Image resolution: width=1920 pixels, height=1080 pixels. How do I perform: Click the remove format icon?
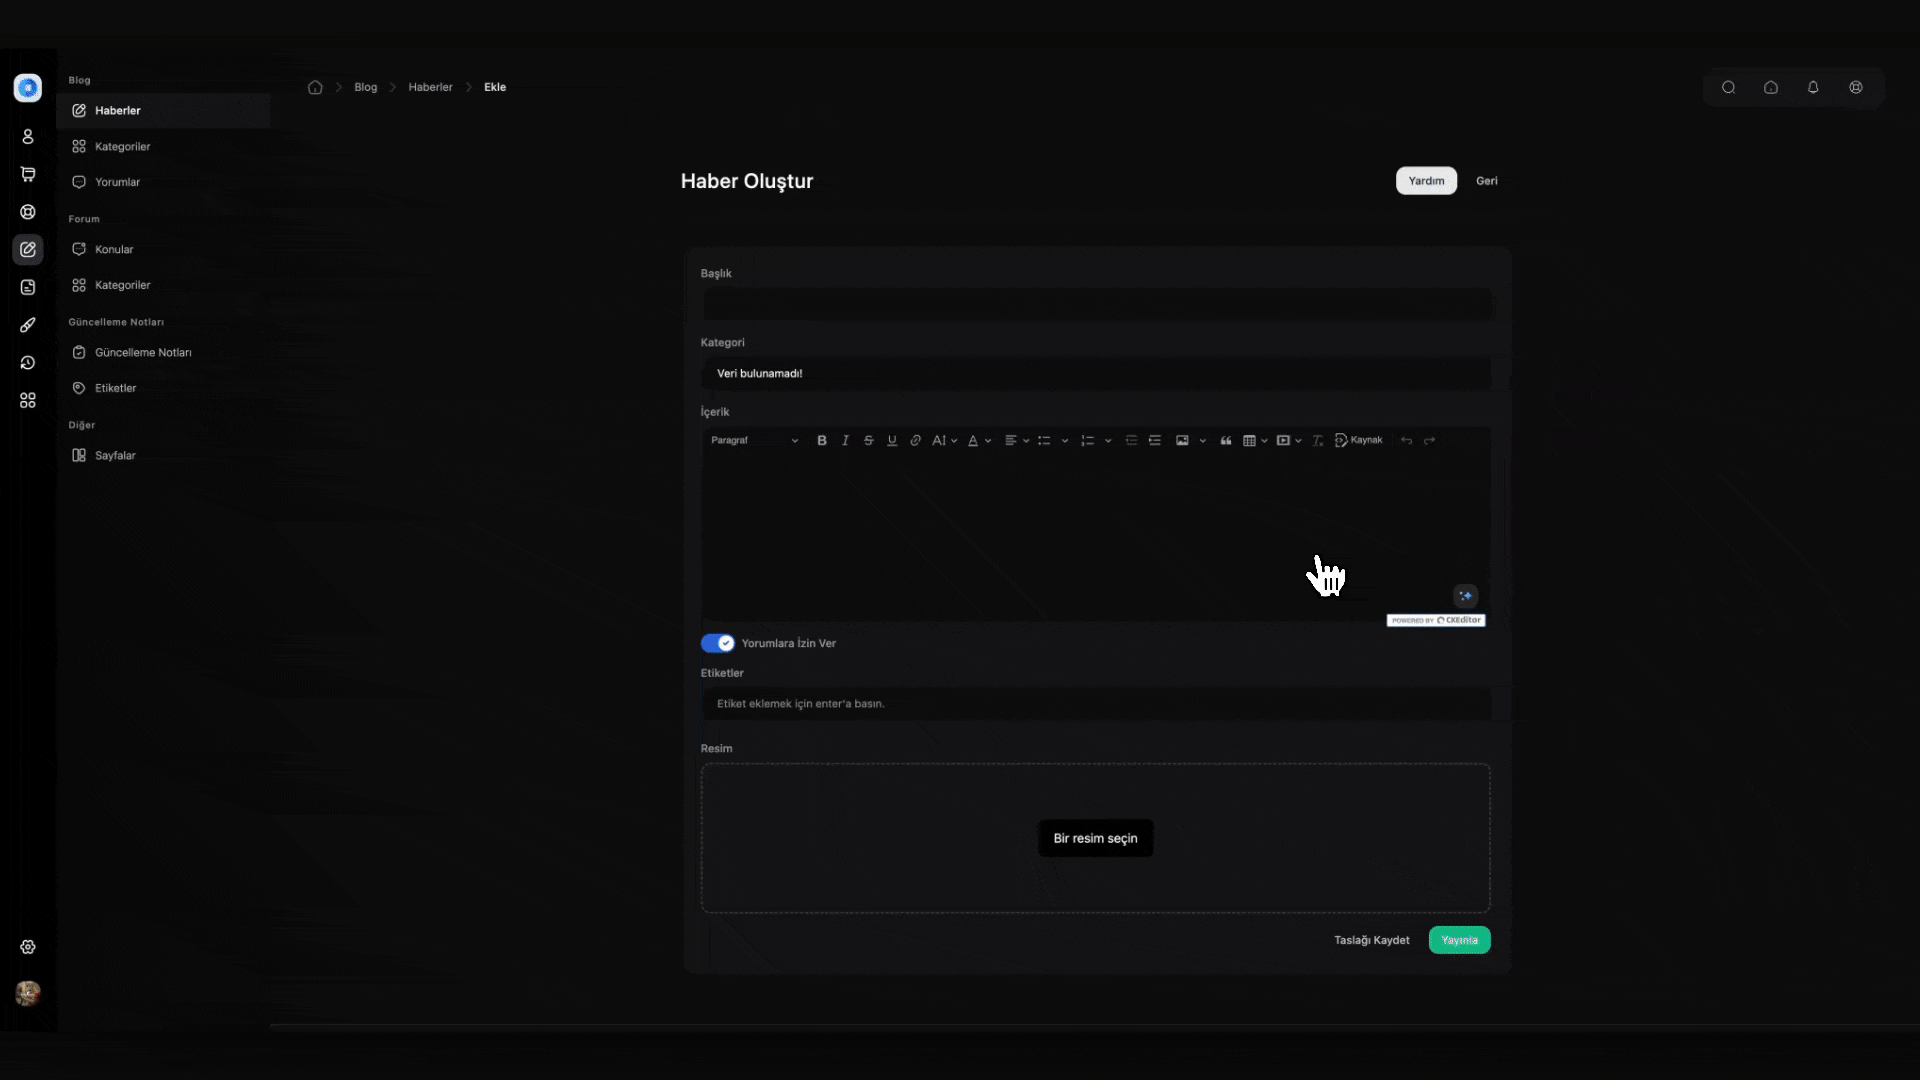[x=1318, y=440]
